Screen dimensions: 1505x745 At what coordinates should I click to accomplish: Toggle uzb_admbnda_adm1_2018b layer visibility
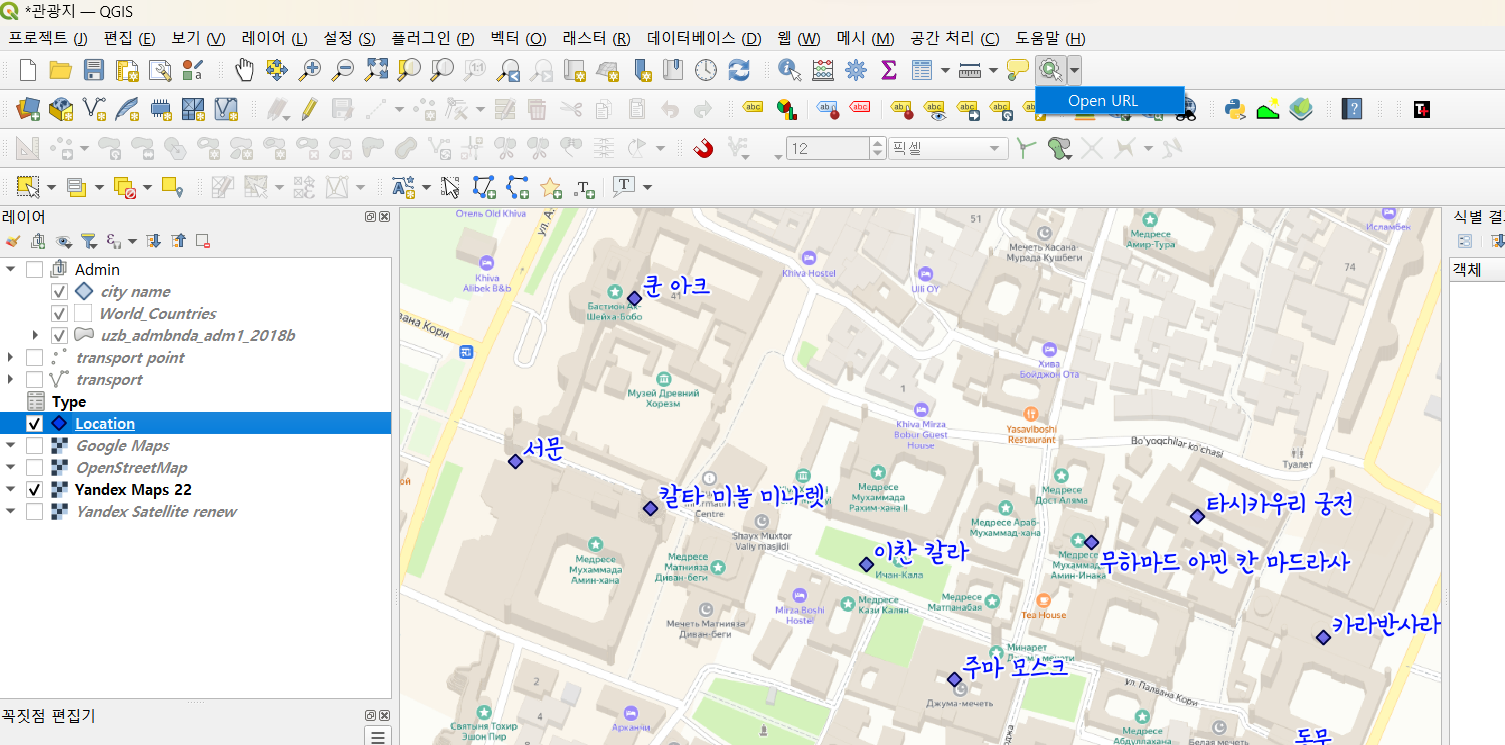coord(59,335)
